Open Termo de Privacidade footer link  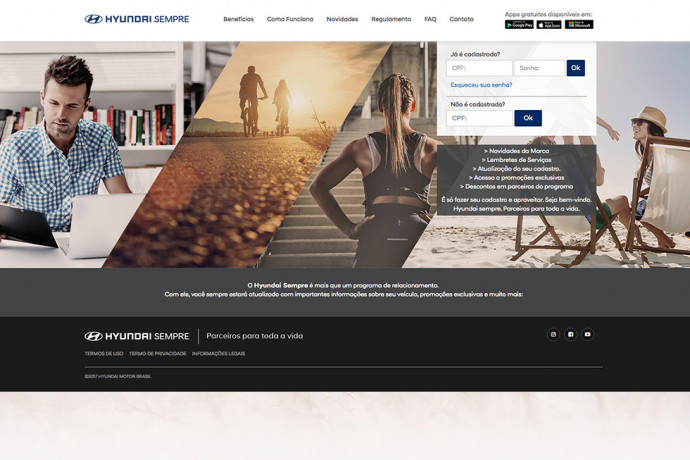(158, 354)
